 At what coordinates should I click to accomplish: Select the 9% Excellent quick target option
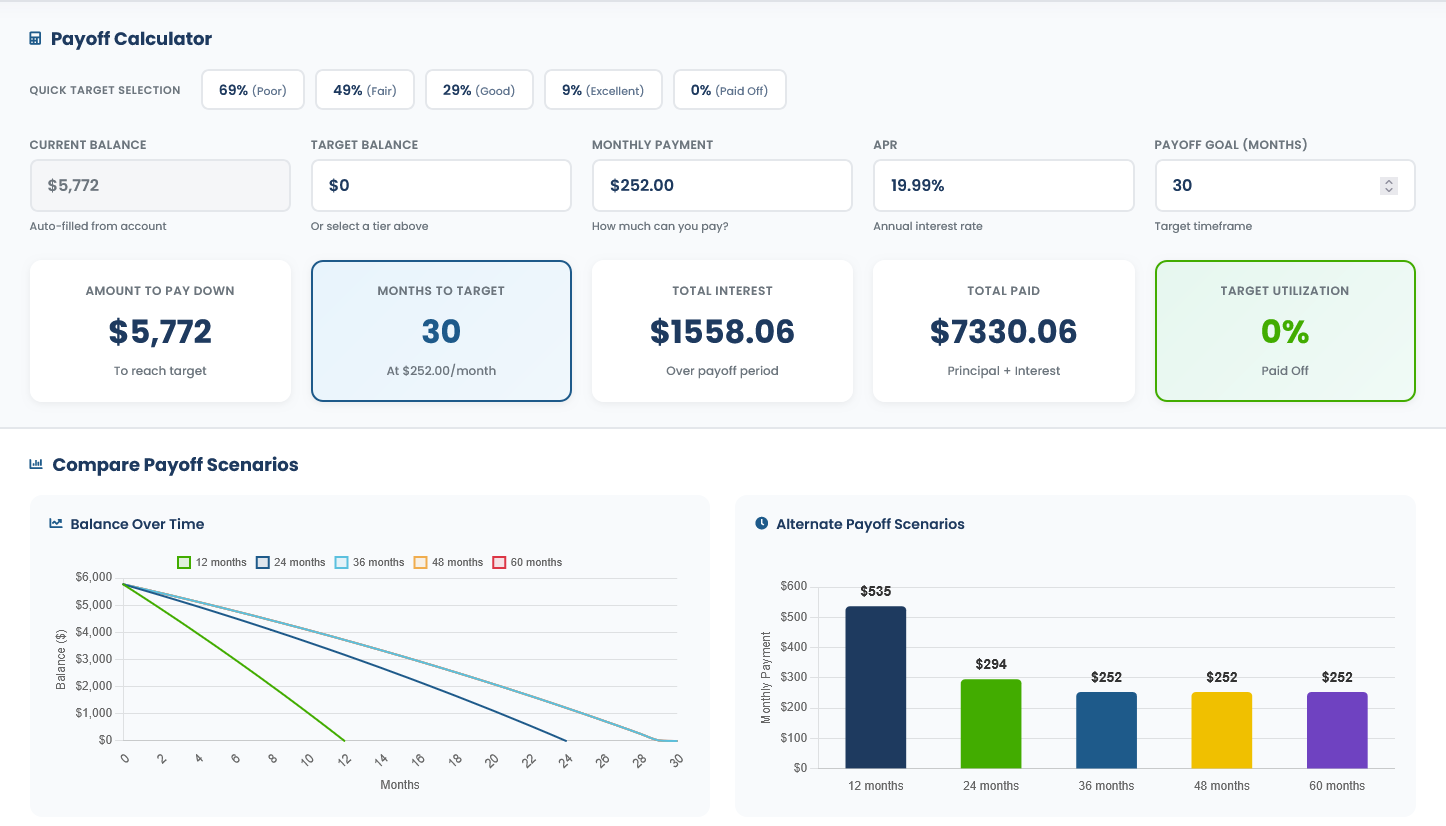(603, 89)
